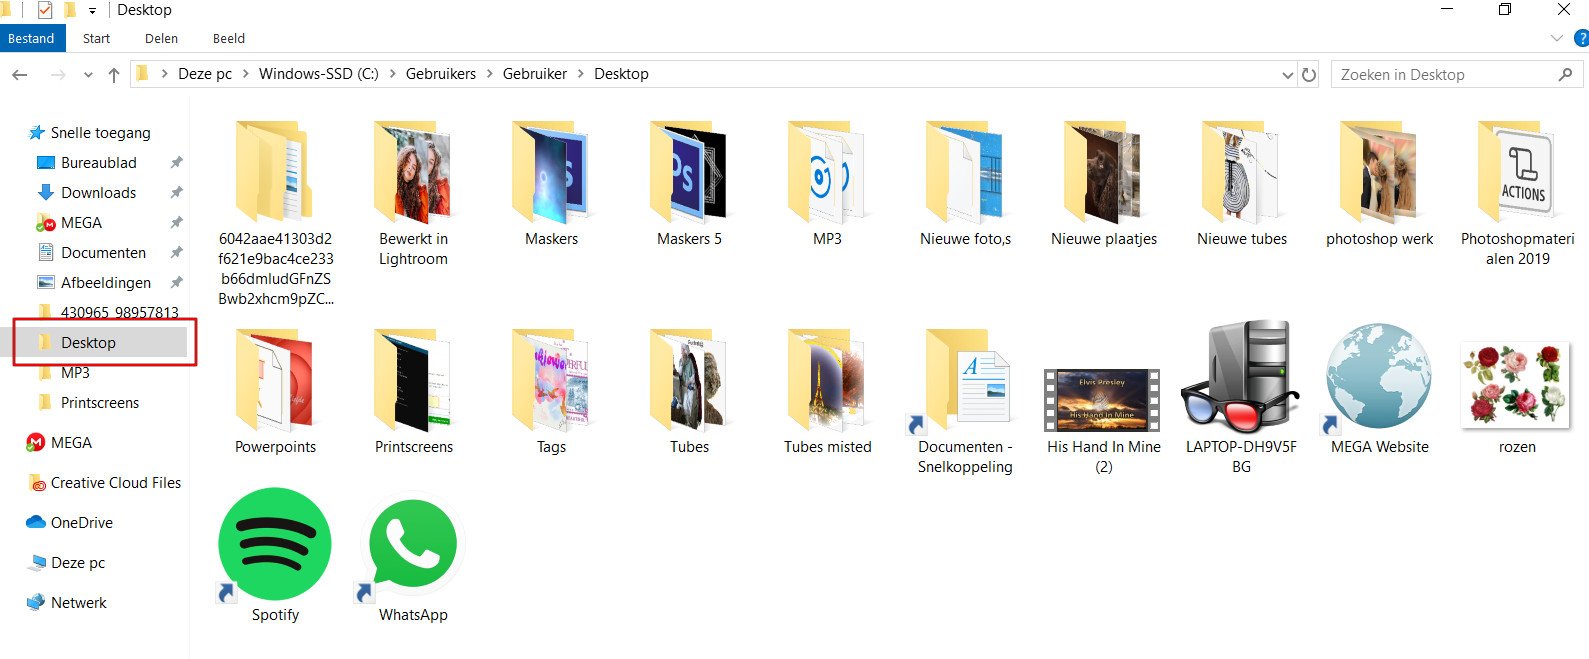Open recent locations dropdown arrow
Viewport: 1589px width, 659px height.
tap(88, 75)
